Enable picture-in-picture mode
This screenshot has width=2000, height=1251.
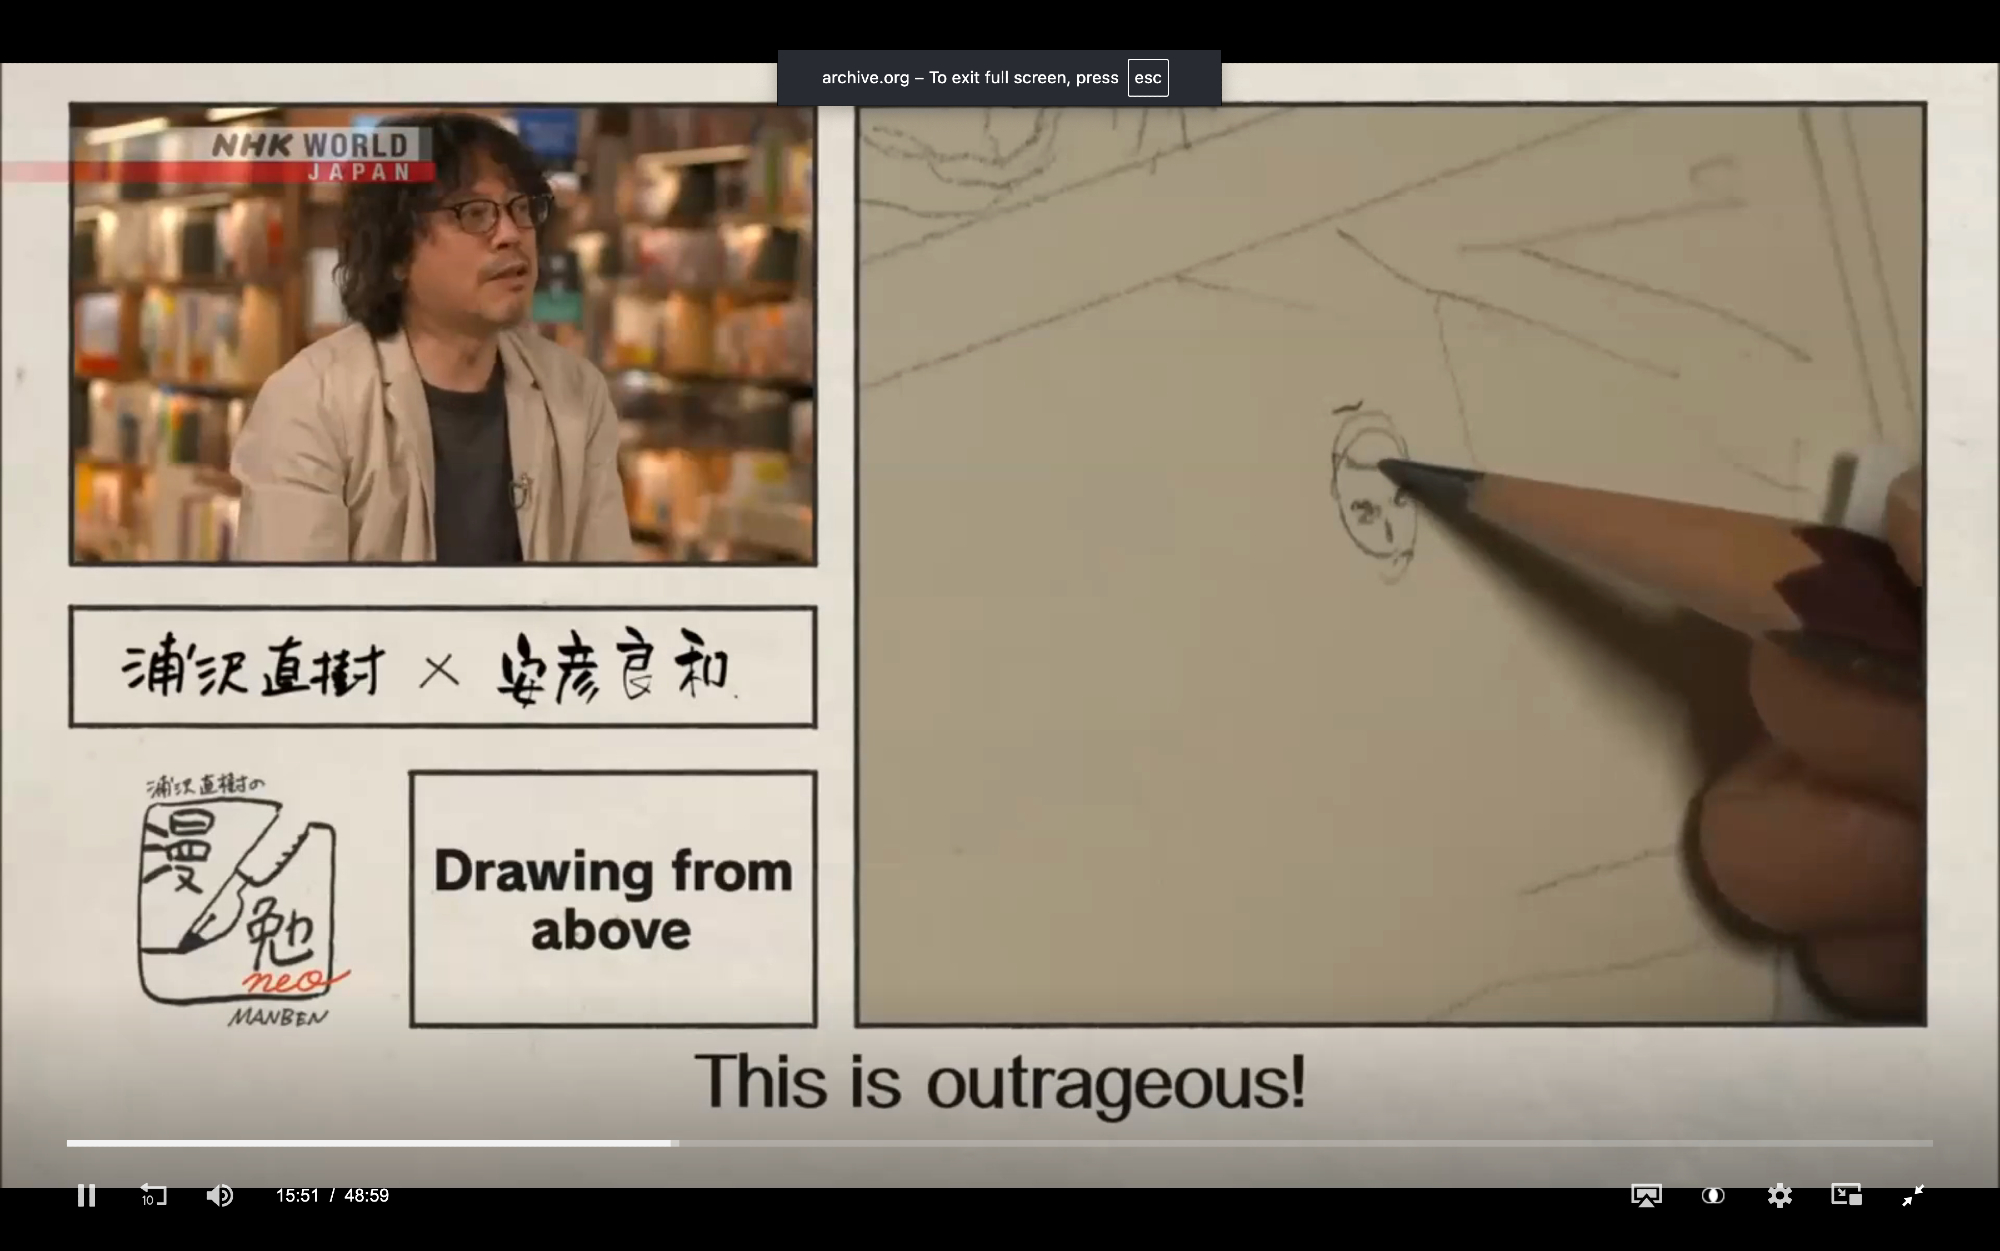tap(1846, 1195)
